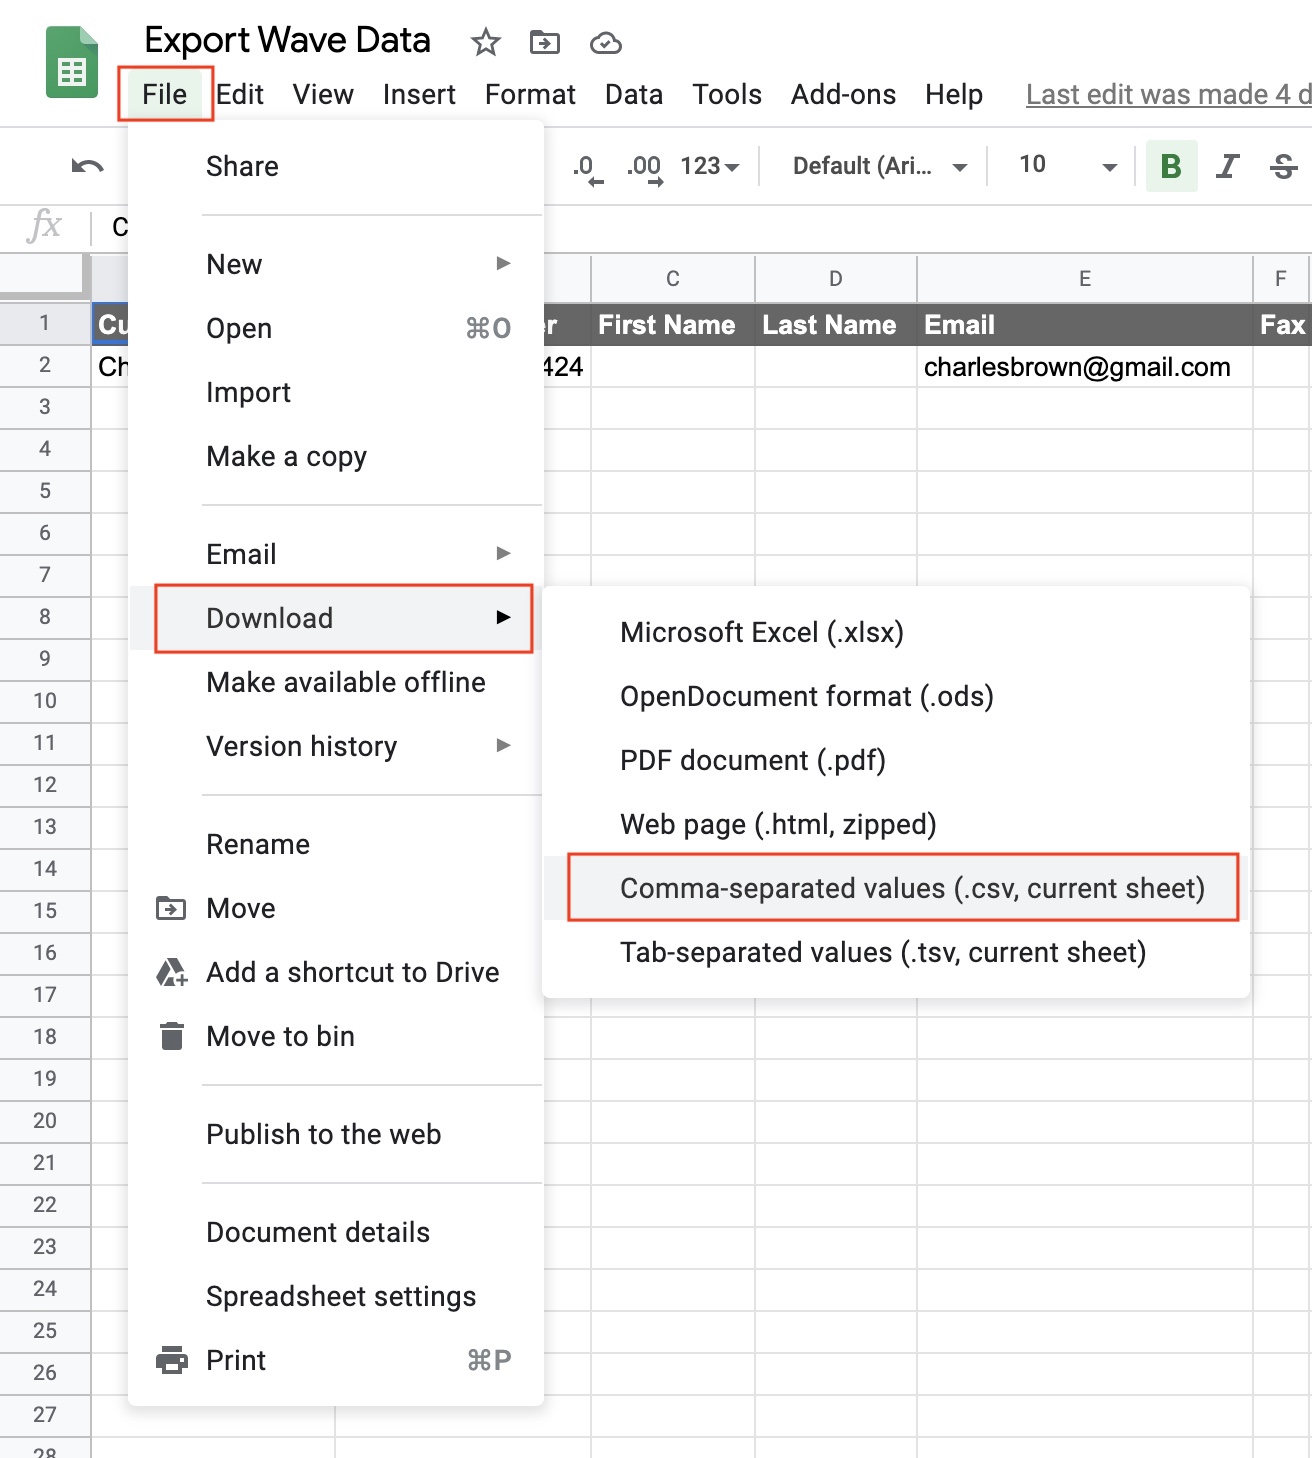Open the 123 number format dropdown

[707, 166]
